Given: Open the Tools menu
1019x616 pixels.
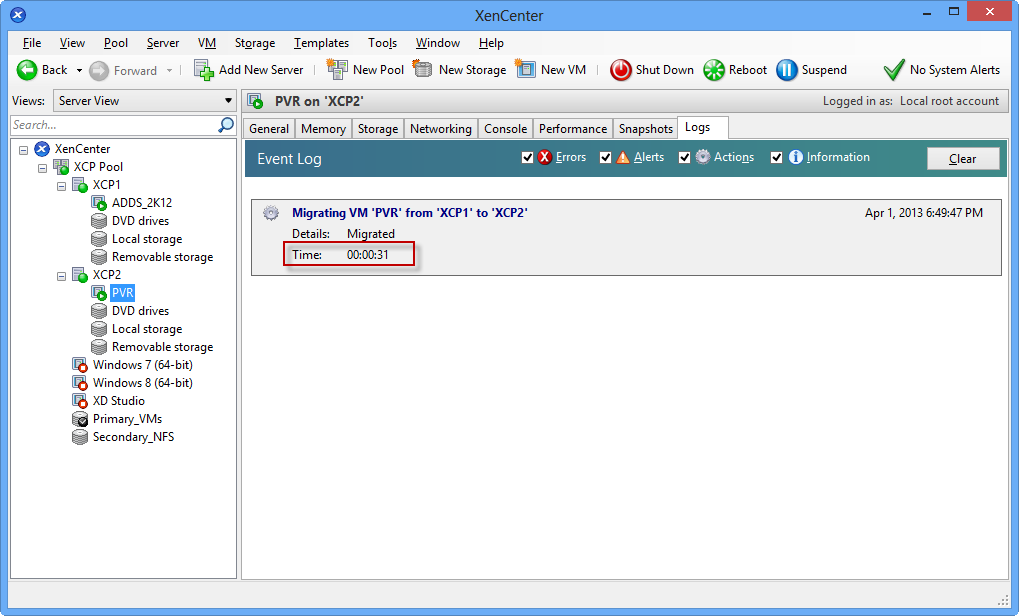Looking at the screenshot, I should (382, 43).
